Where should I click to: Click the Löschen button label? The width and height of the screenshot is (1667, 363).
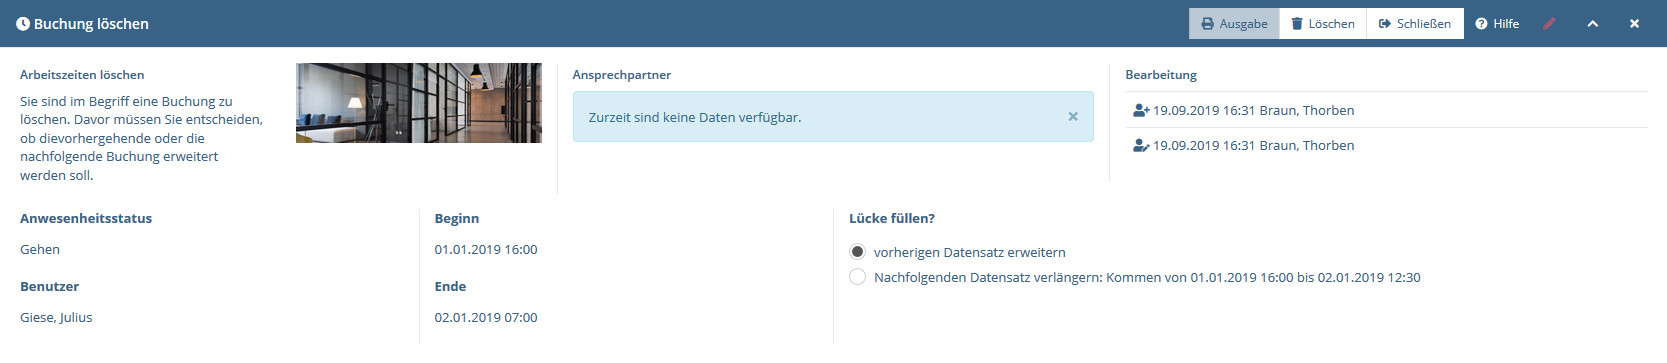(1332, 23)
